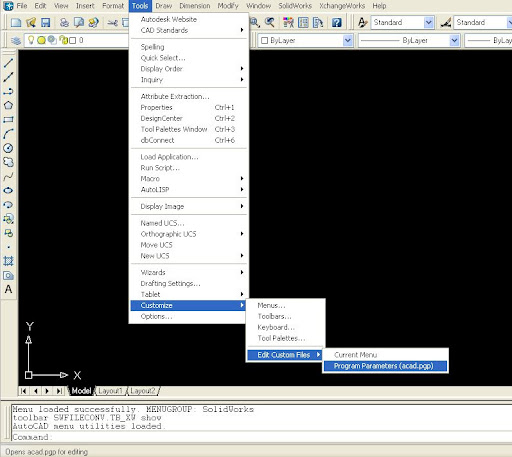Open the ByLayer color control dropdown
The image size is (512, 457).
pyautogui.click(x=348, y=41)
